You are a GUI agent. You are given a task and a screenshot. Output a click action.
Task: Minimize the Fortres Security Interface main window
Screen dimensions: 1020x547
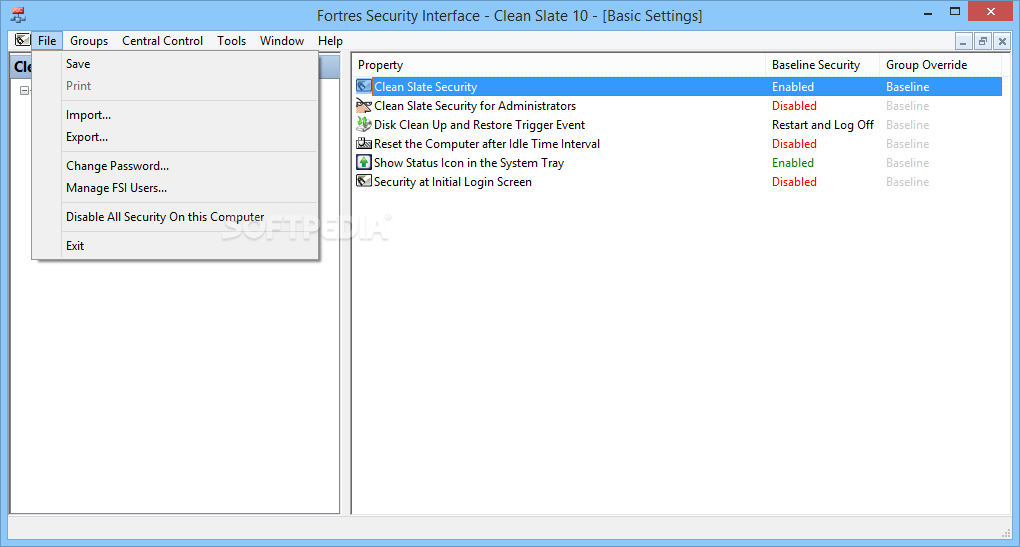pyautogui.click(x=928, y=12)
